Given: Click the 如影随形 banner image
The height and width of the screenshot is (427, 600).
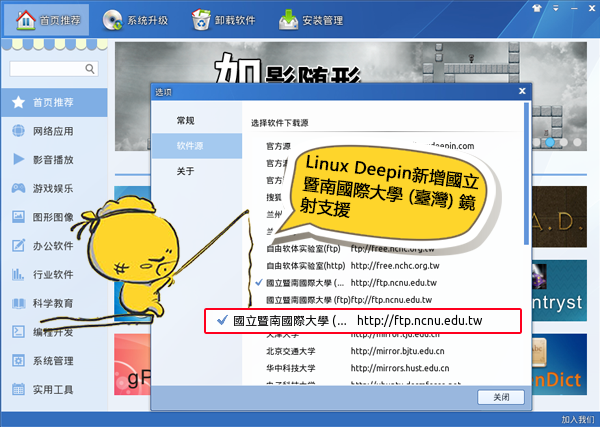Looking at the screenshot, I should pos(351,62).
